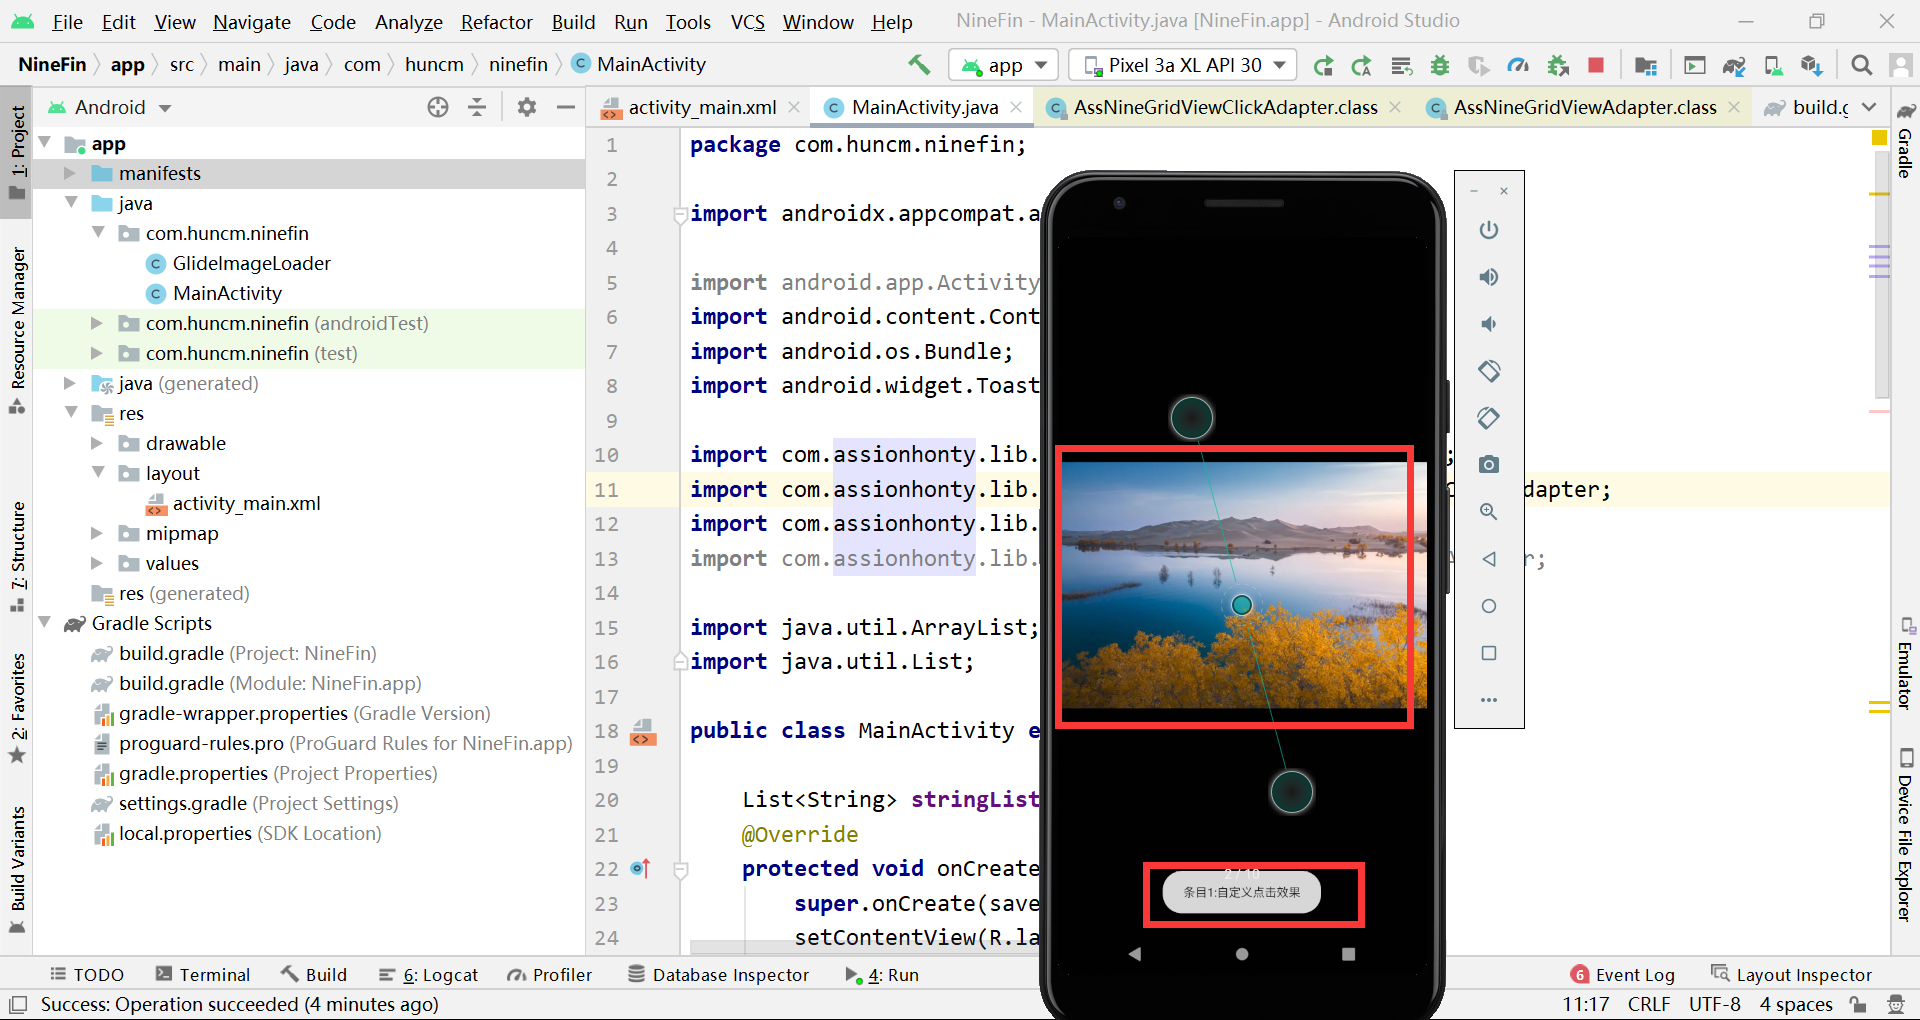The height and width of the screenshot is (1020, 1920).
Task: Lower emulator volume with volume down icon
Action: [1489, 324]
